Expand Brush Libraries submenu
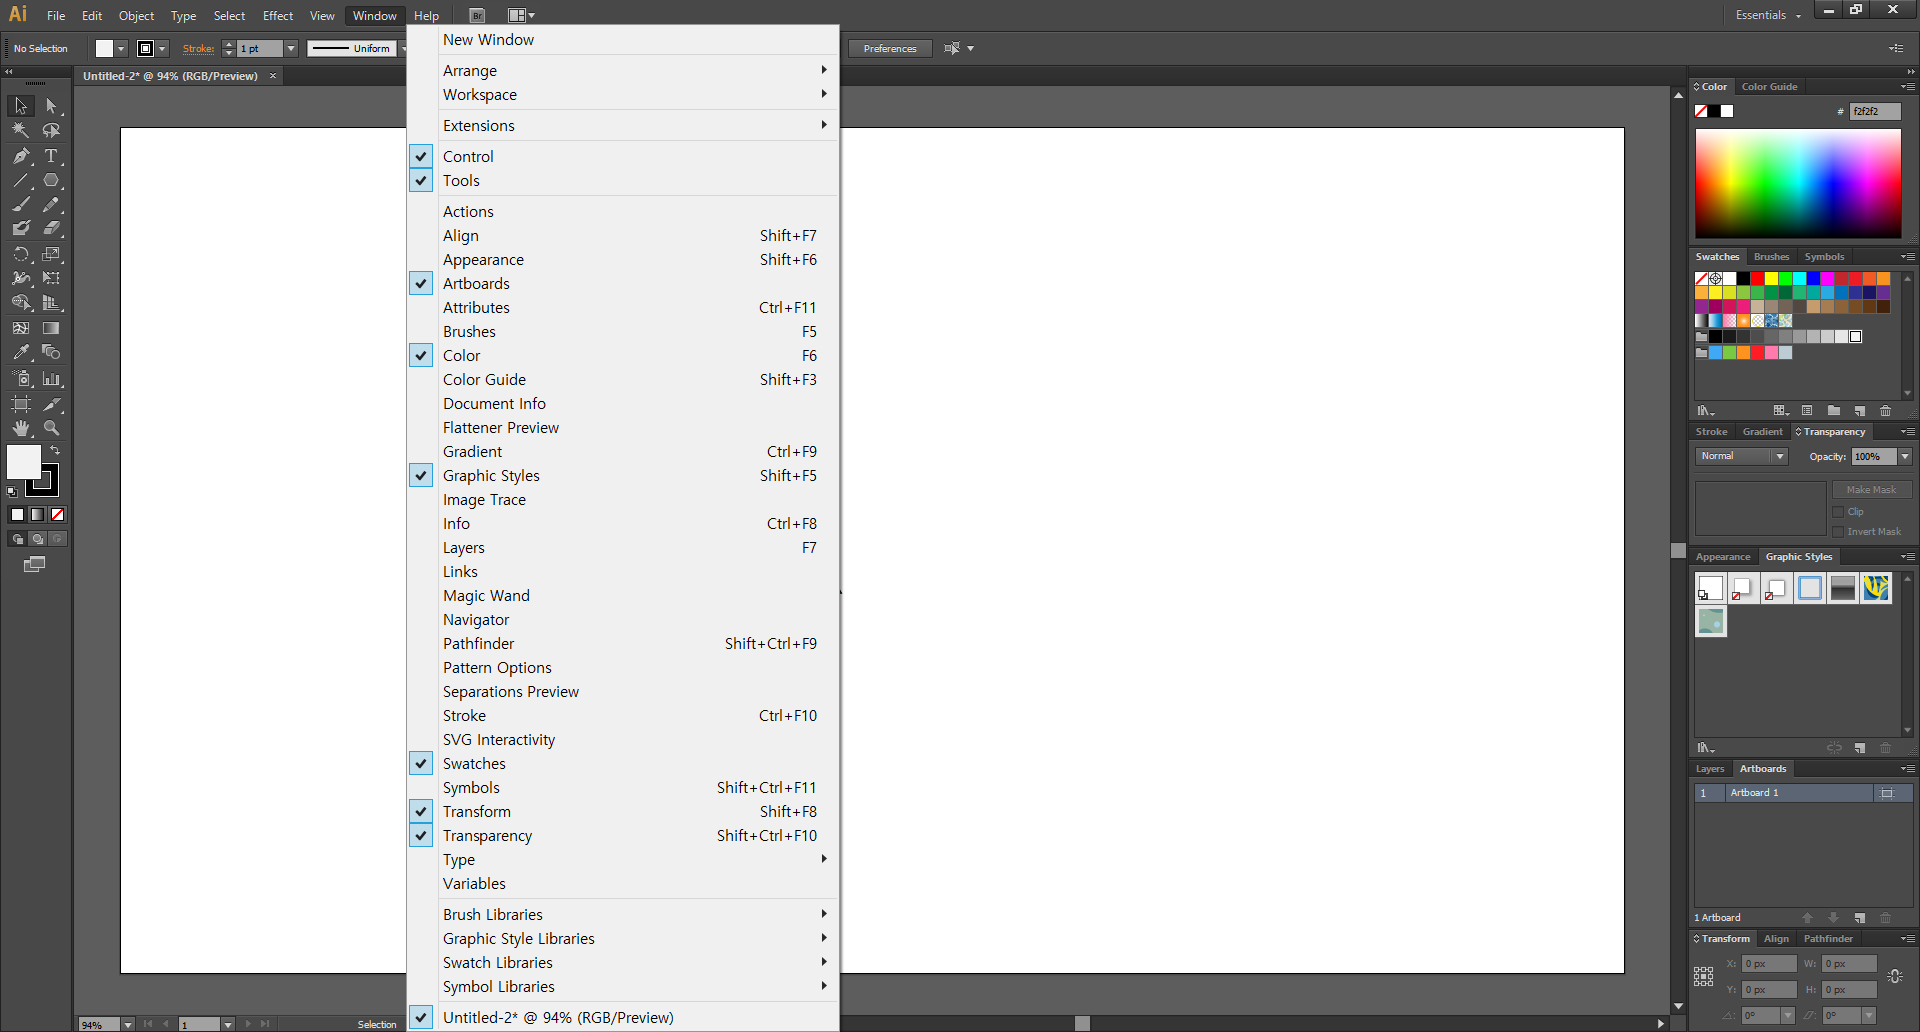 [622, 915]
